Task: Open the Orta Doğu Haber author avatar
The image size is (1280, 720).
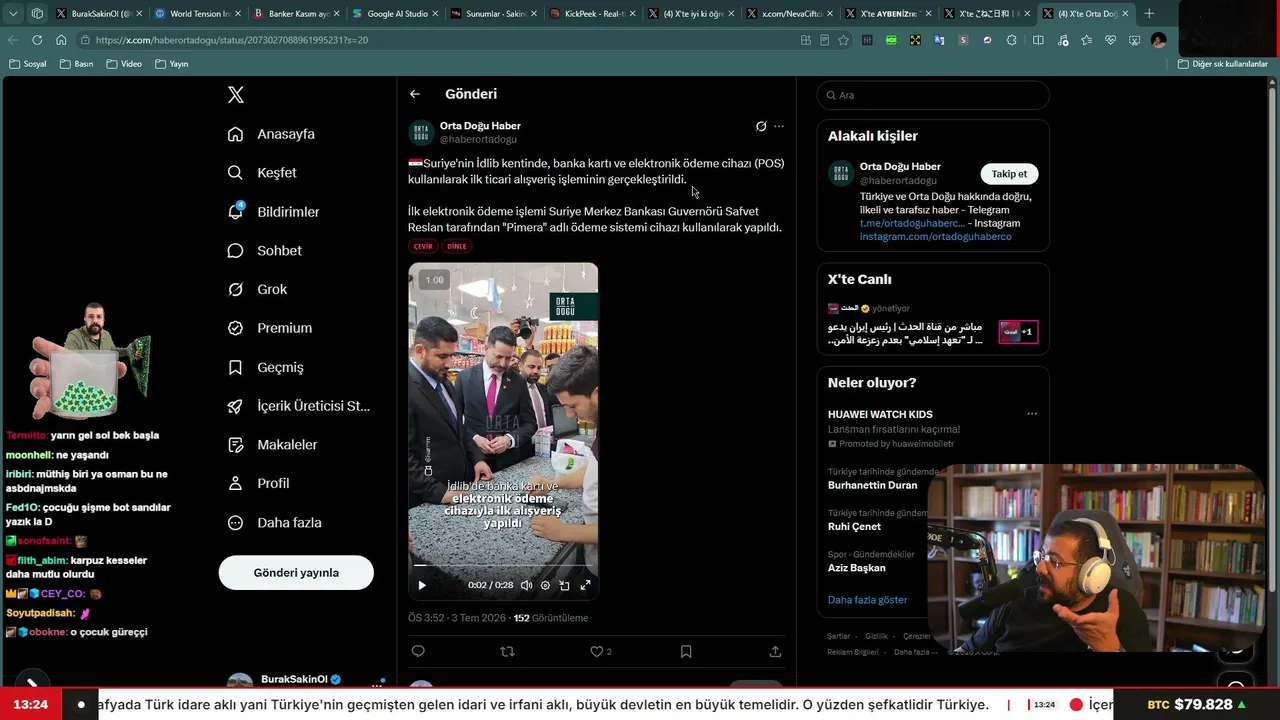Action: (x=421, y=133)
